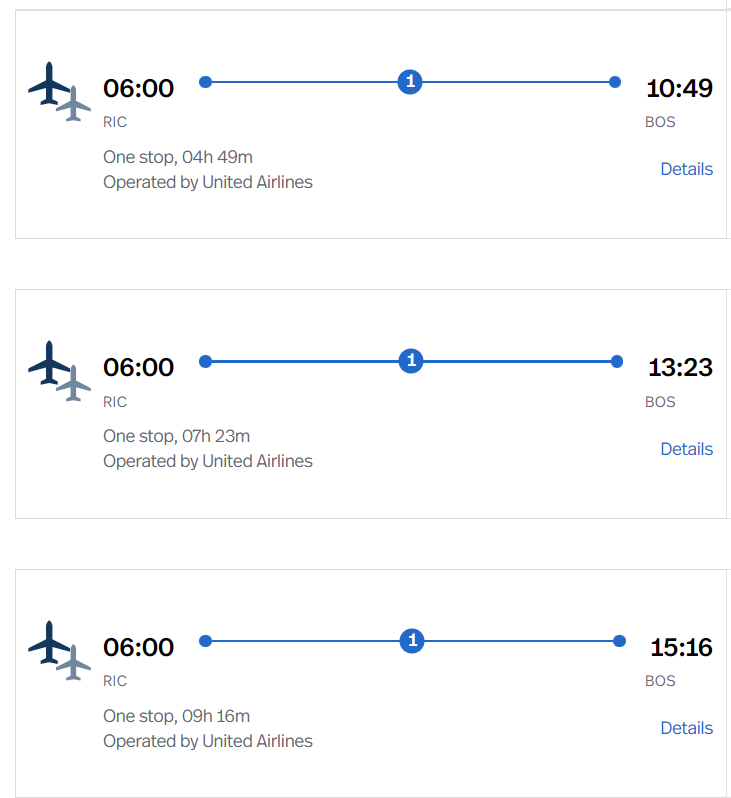Image resolution: width=731 pixels, height=798 pixels.
Task: Click the BOS airport code under 13:23
Action: (660, 402)
